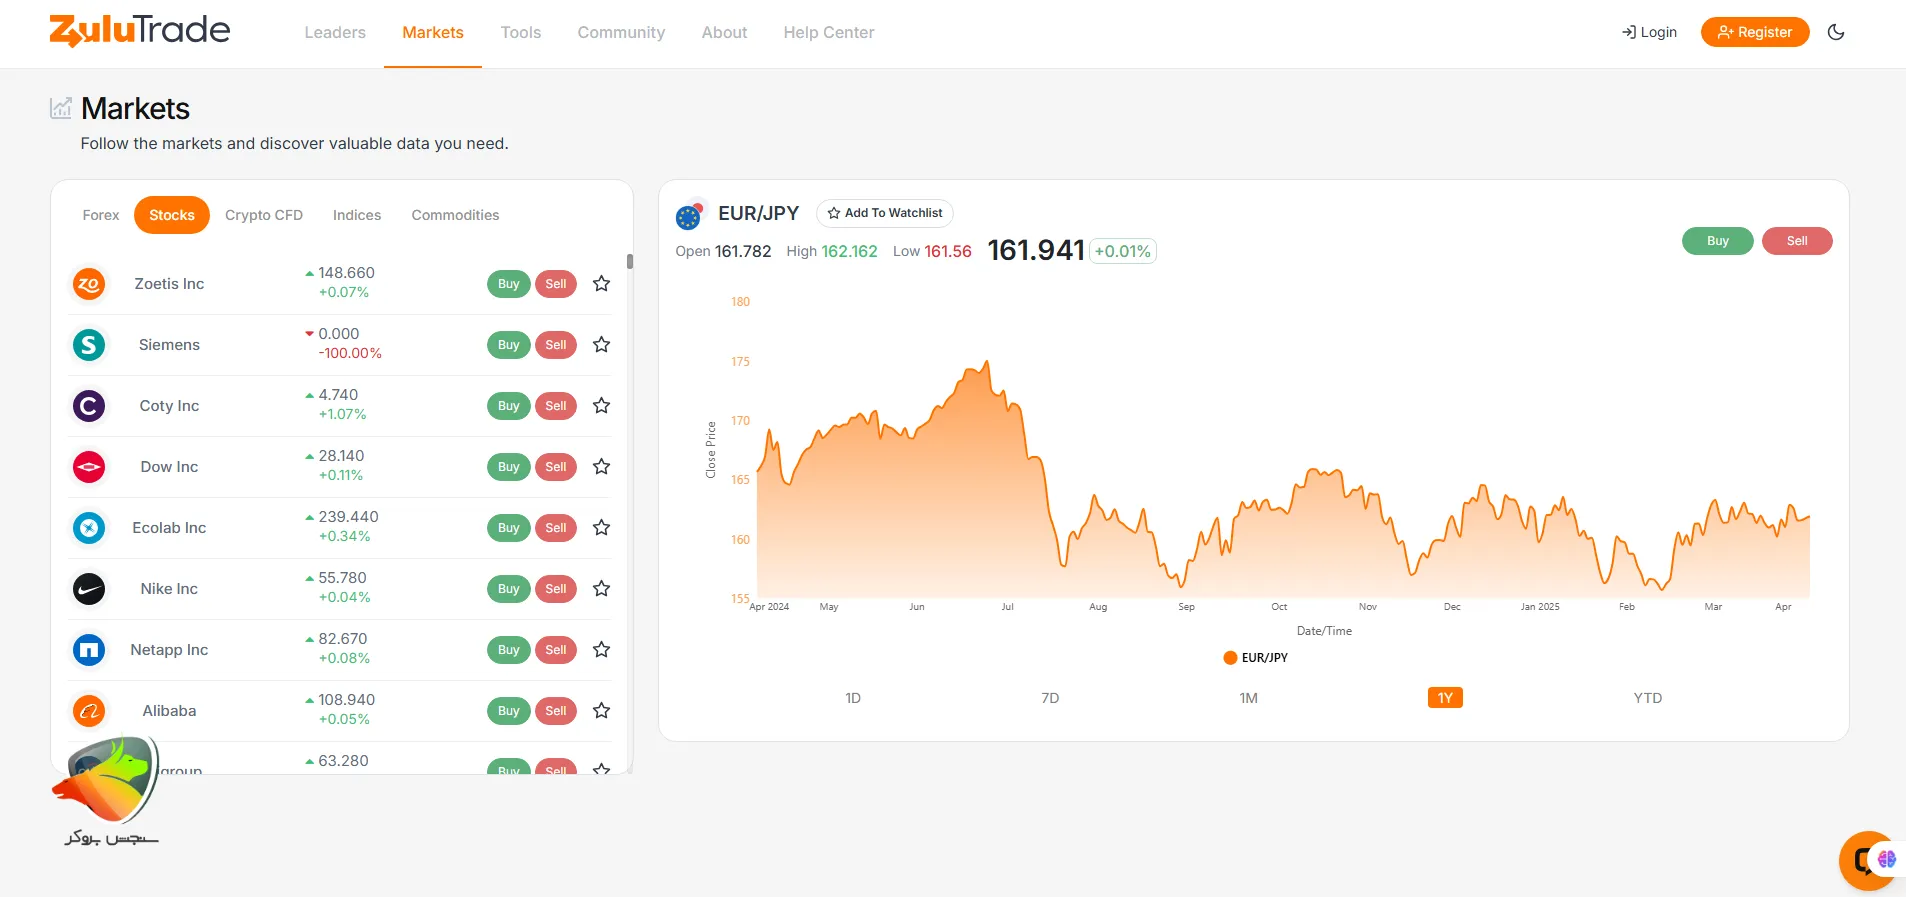1906x897 pixels.
Task: Buy EUR/JPY from chart panel
Action: click(1718, 241)
